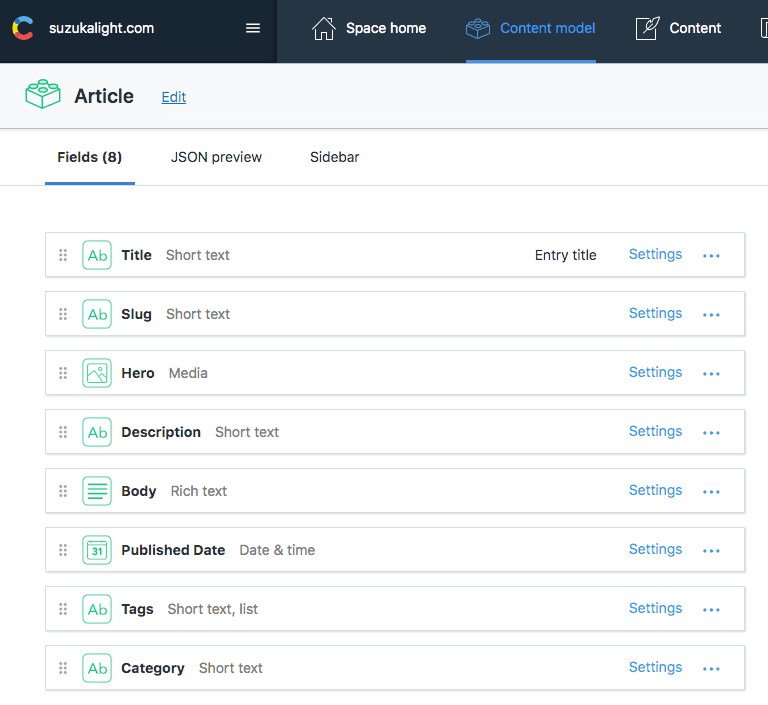Viewport: 768px width, 705px height.
Task: Open Settings for the Slug field
Action: tap(655, 313)
